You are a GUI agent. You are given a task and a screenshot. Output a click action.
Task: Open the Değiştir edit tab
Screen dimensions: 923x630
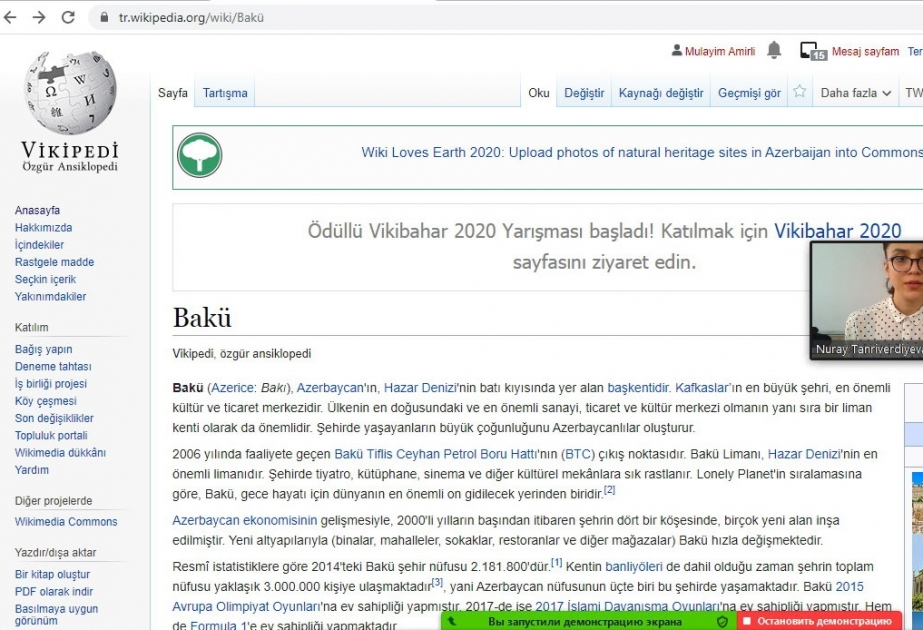point(584,92)
